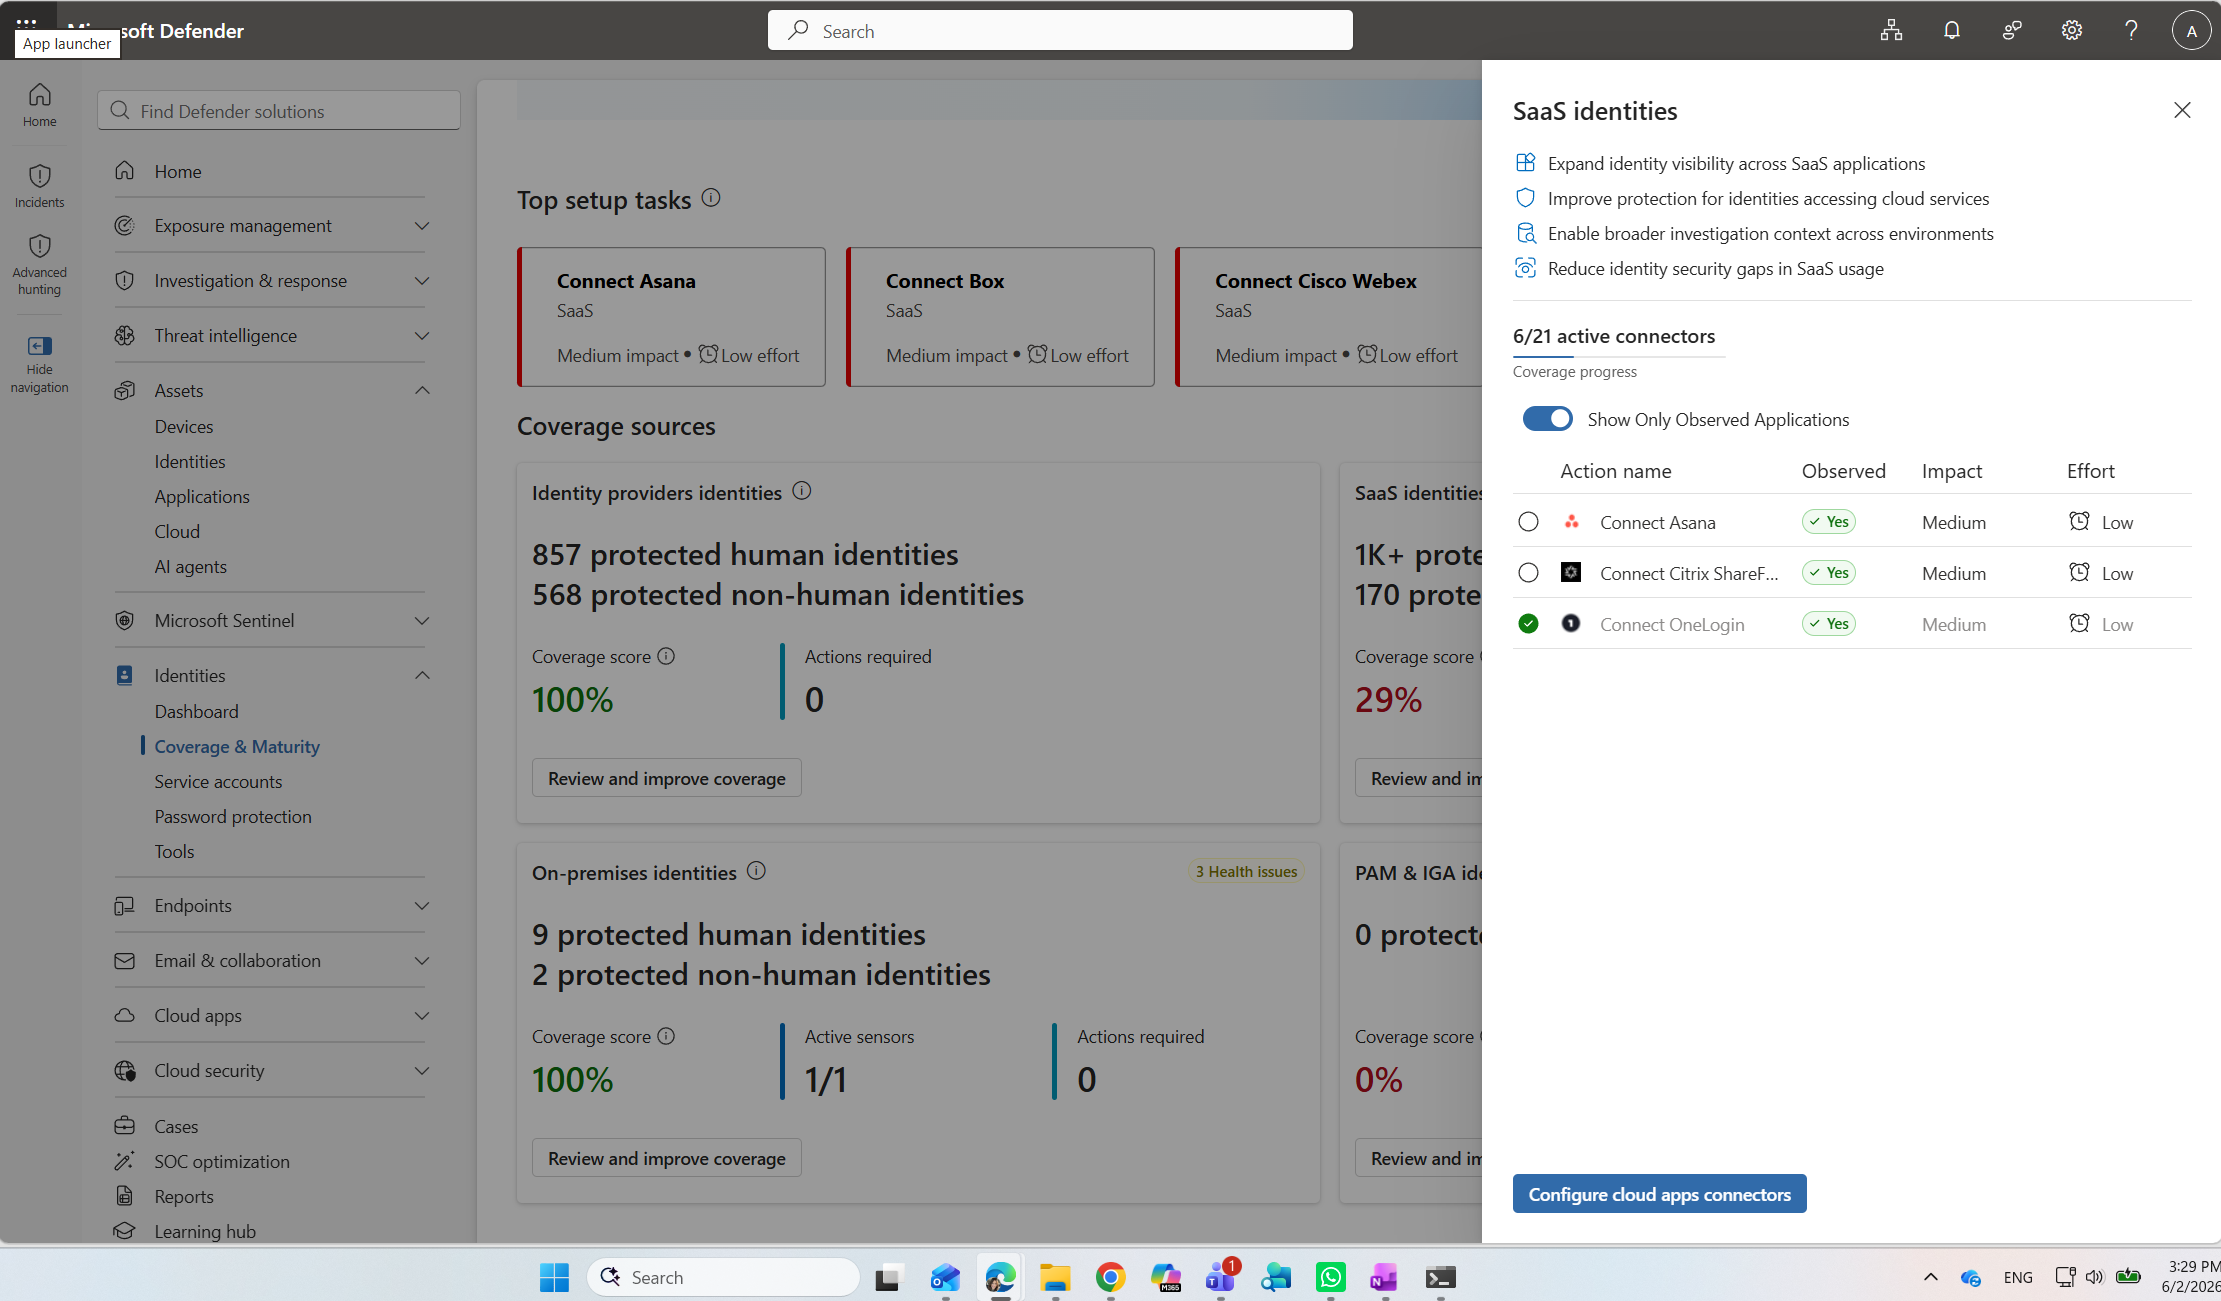Screen dimensions: 2221x1301
Task: Click Review and improve coverage for Identity providers
Action: pos(667,778)
